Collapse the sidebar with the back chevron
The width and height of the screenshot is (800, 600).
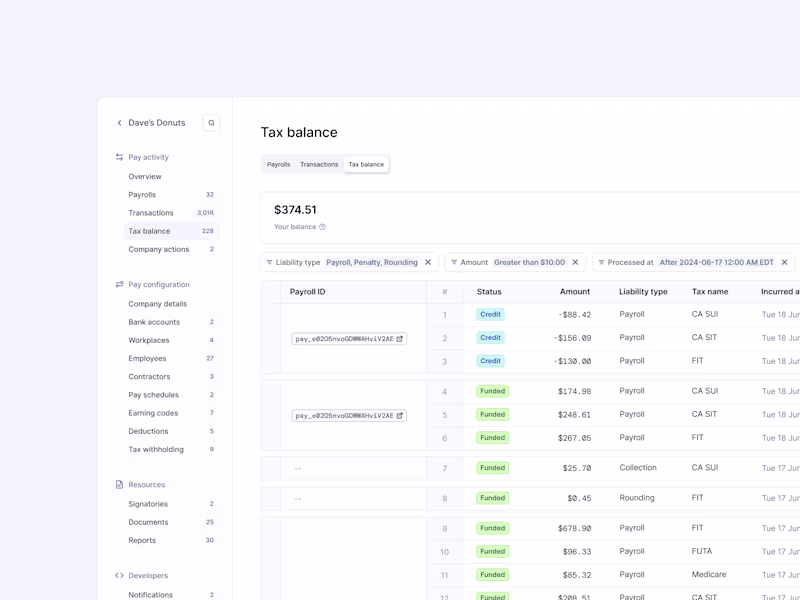[119, 122]
